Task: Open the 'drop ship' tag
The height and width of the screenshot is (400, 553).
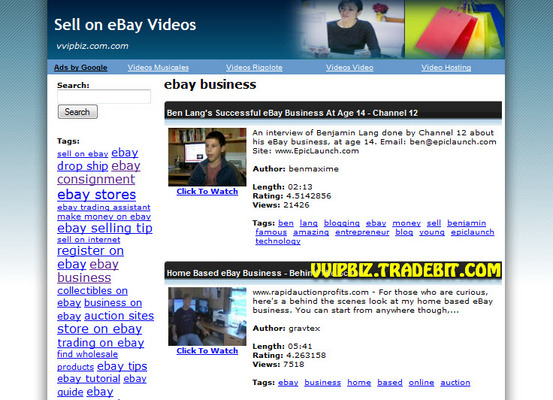Action: [x=83, y=166]
